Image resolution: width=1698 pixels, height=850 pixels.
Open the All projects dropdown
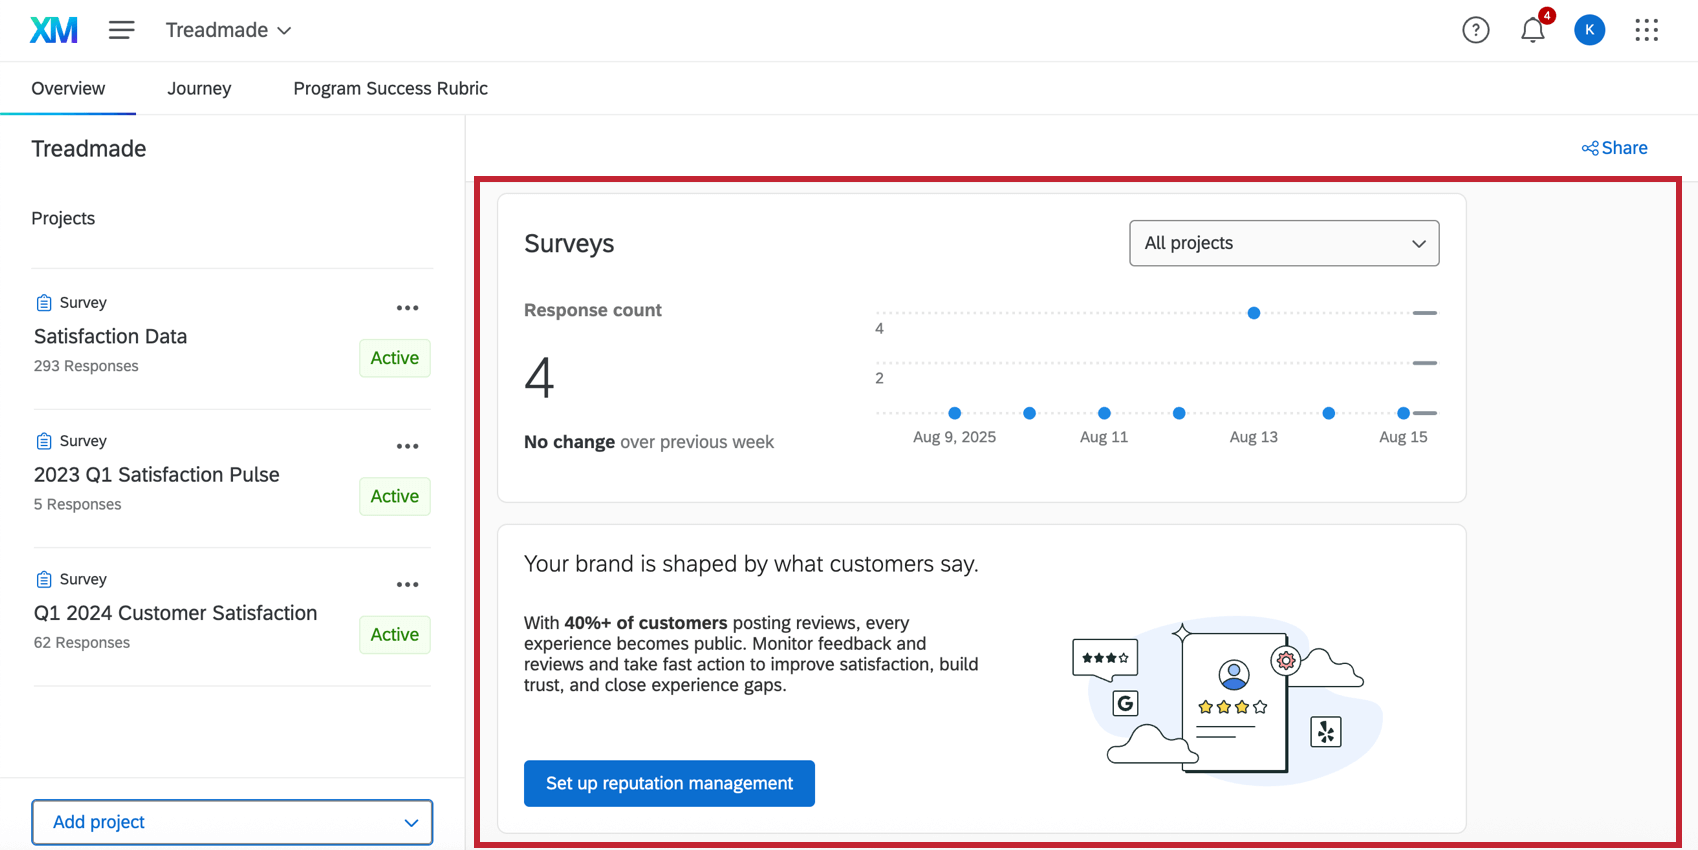[x=1284, y=243]
